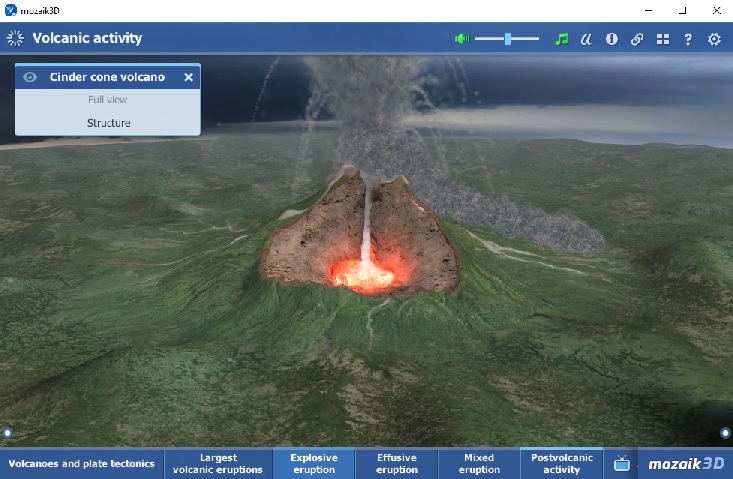Viewport: 733px width, 479px height.
Task: Toggle the green music note icon
Action: [561, 39]
